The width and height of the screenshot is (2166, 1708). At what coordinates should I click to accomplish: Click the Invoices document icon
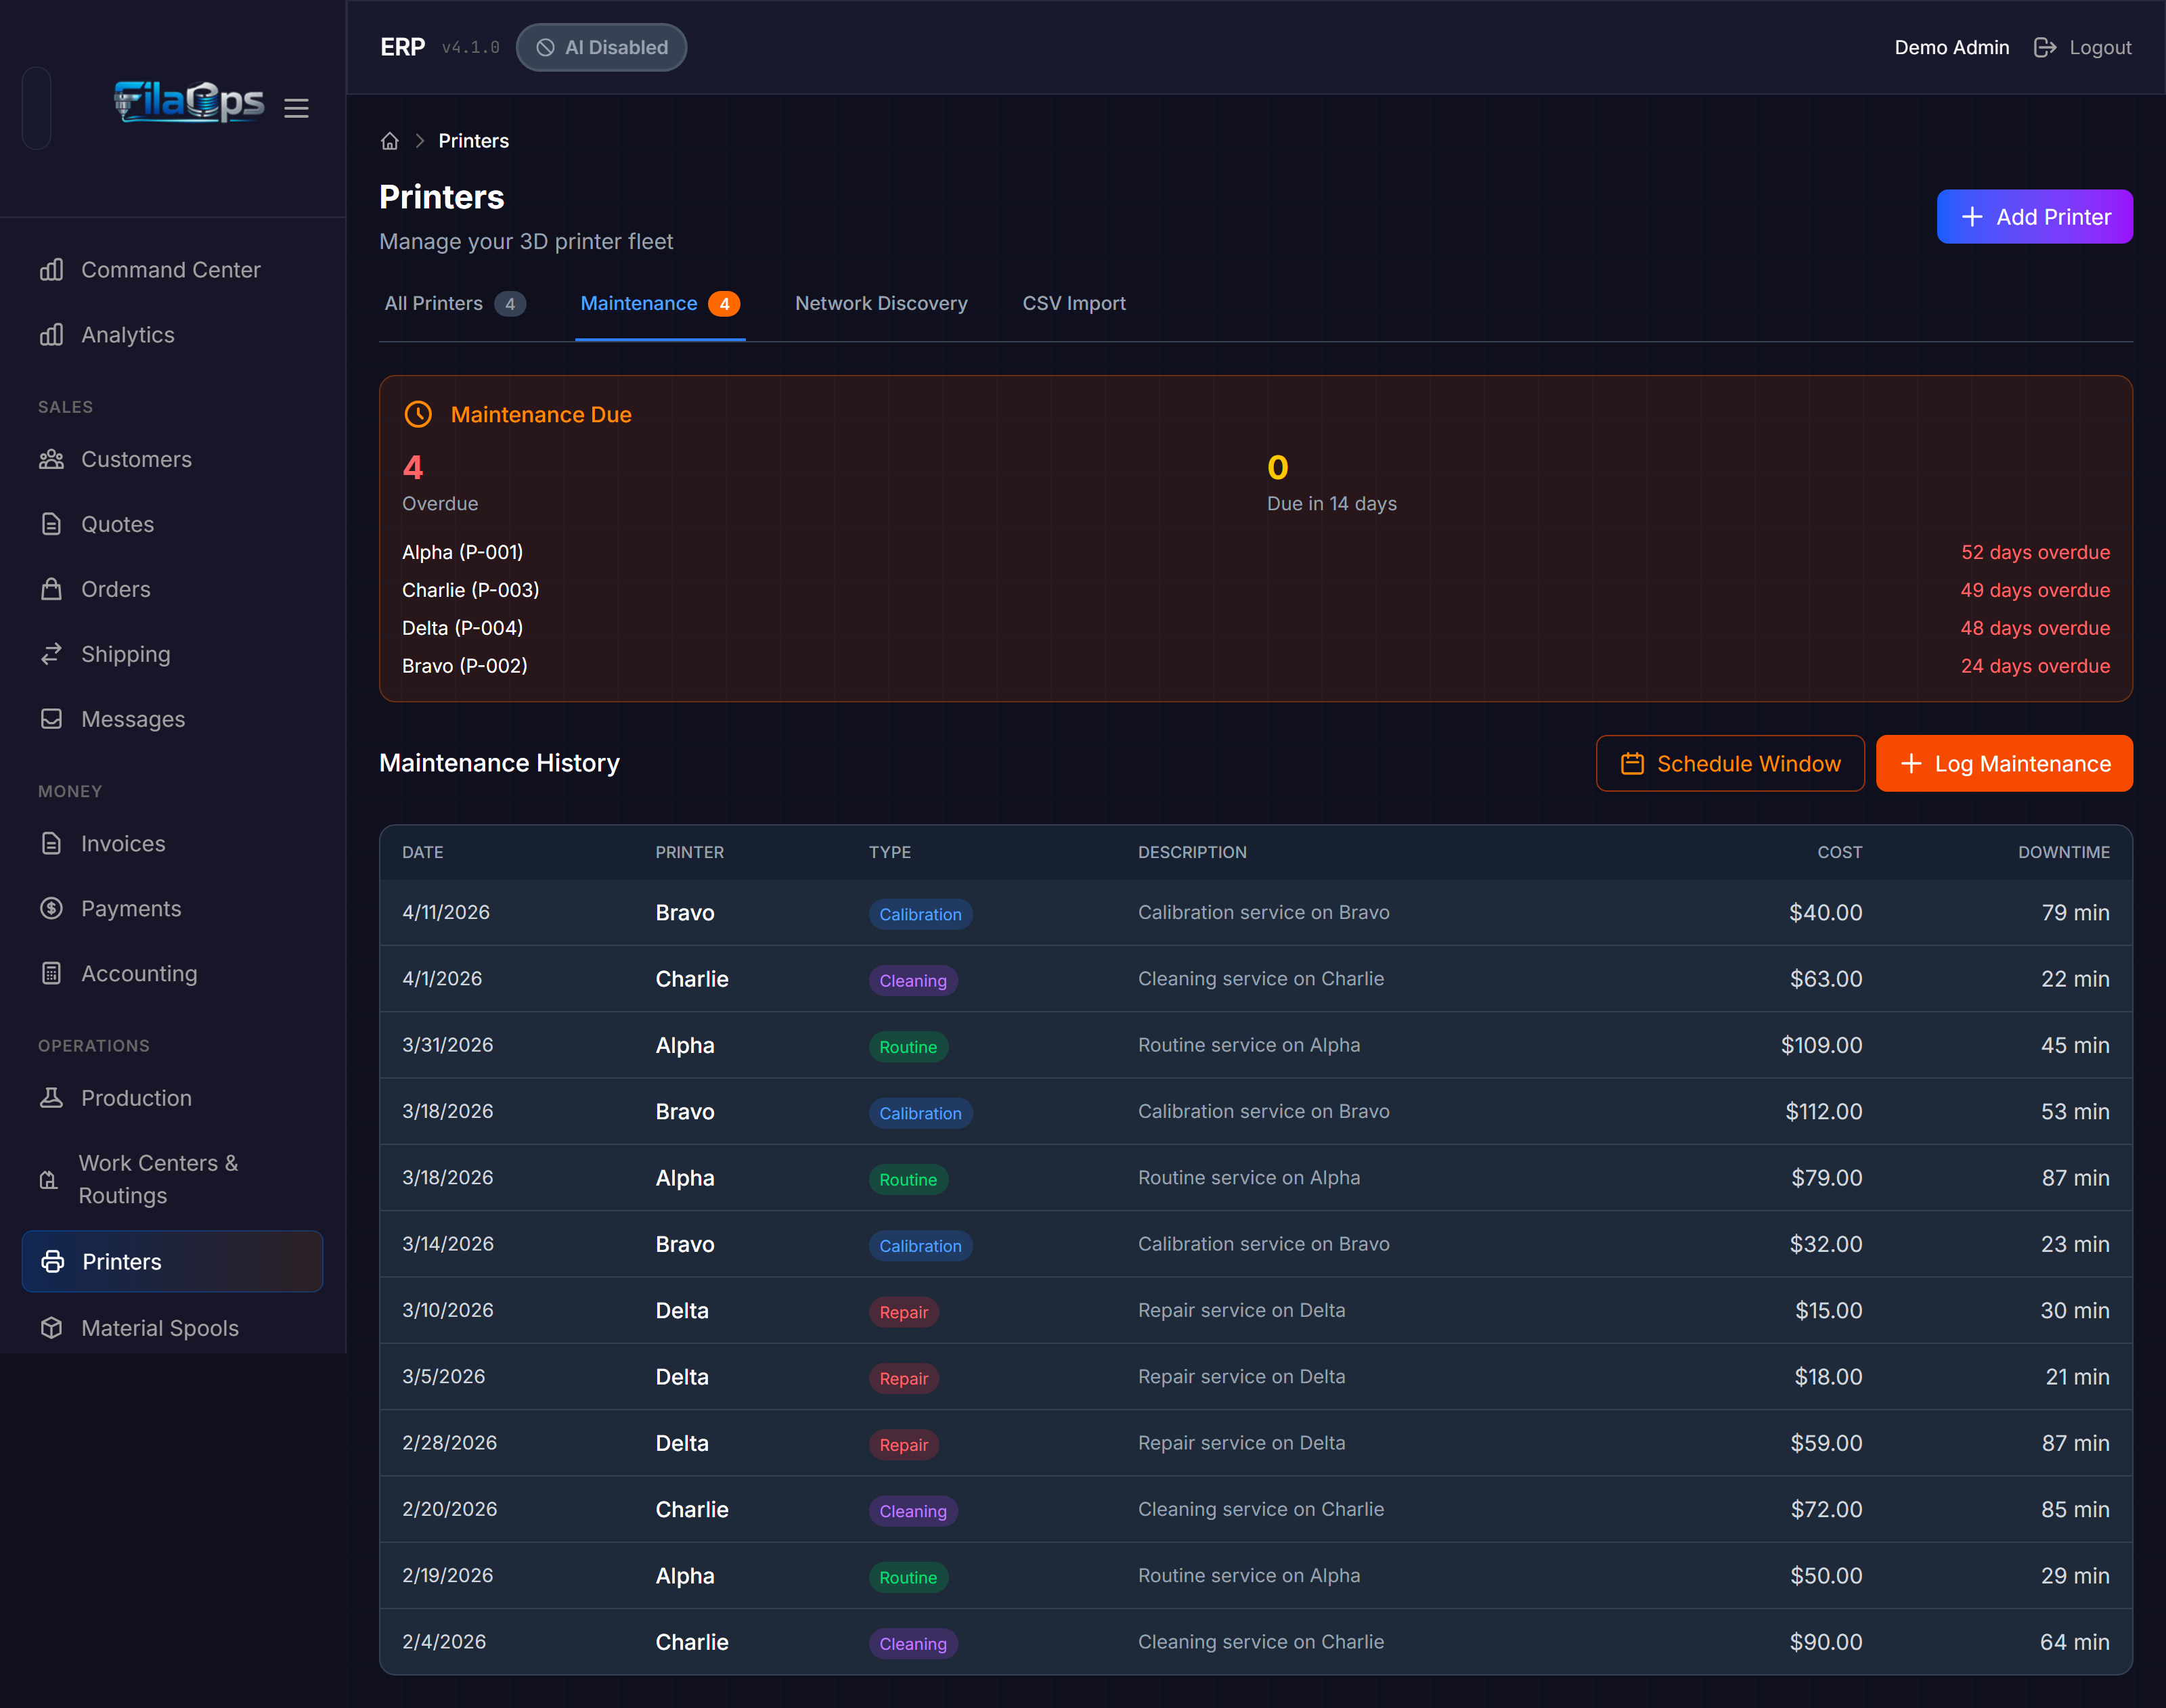click(x=51, y=843)
